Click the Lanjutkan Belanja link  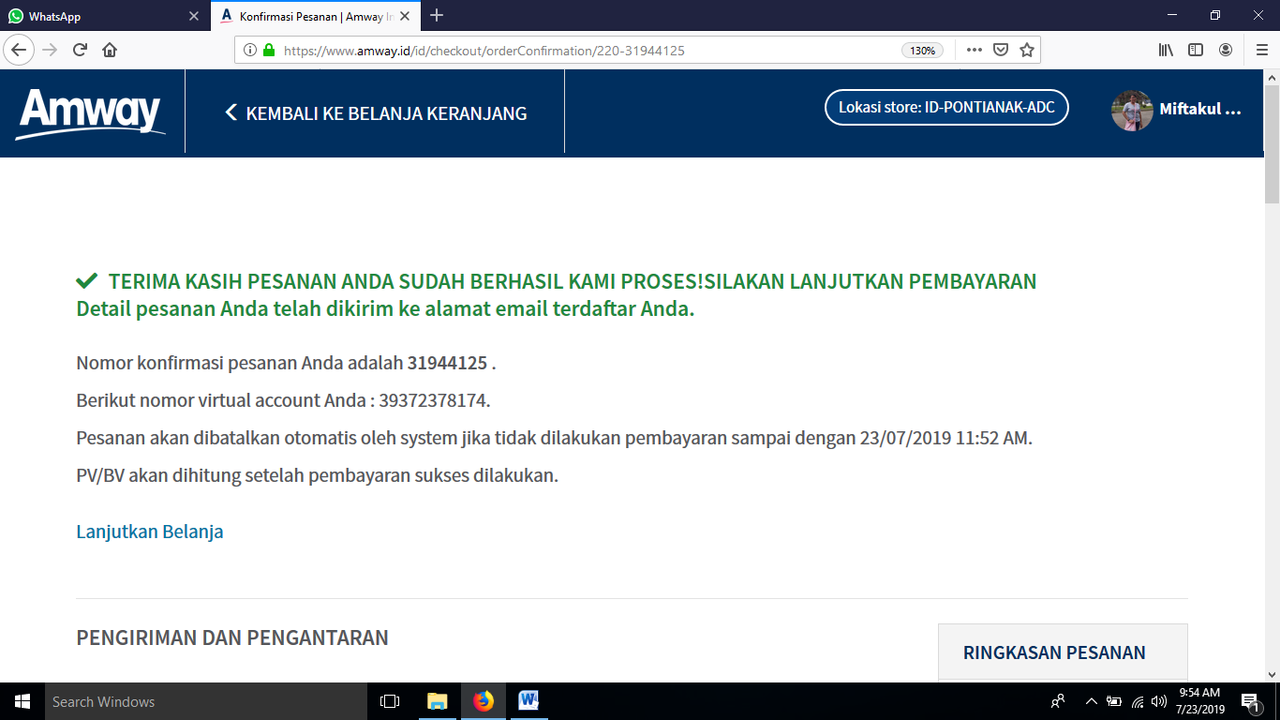[x=150, y=531]
